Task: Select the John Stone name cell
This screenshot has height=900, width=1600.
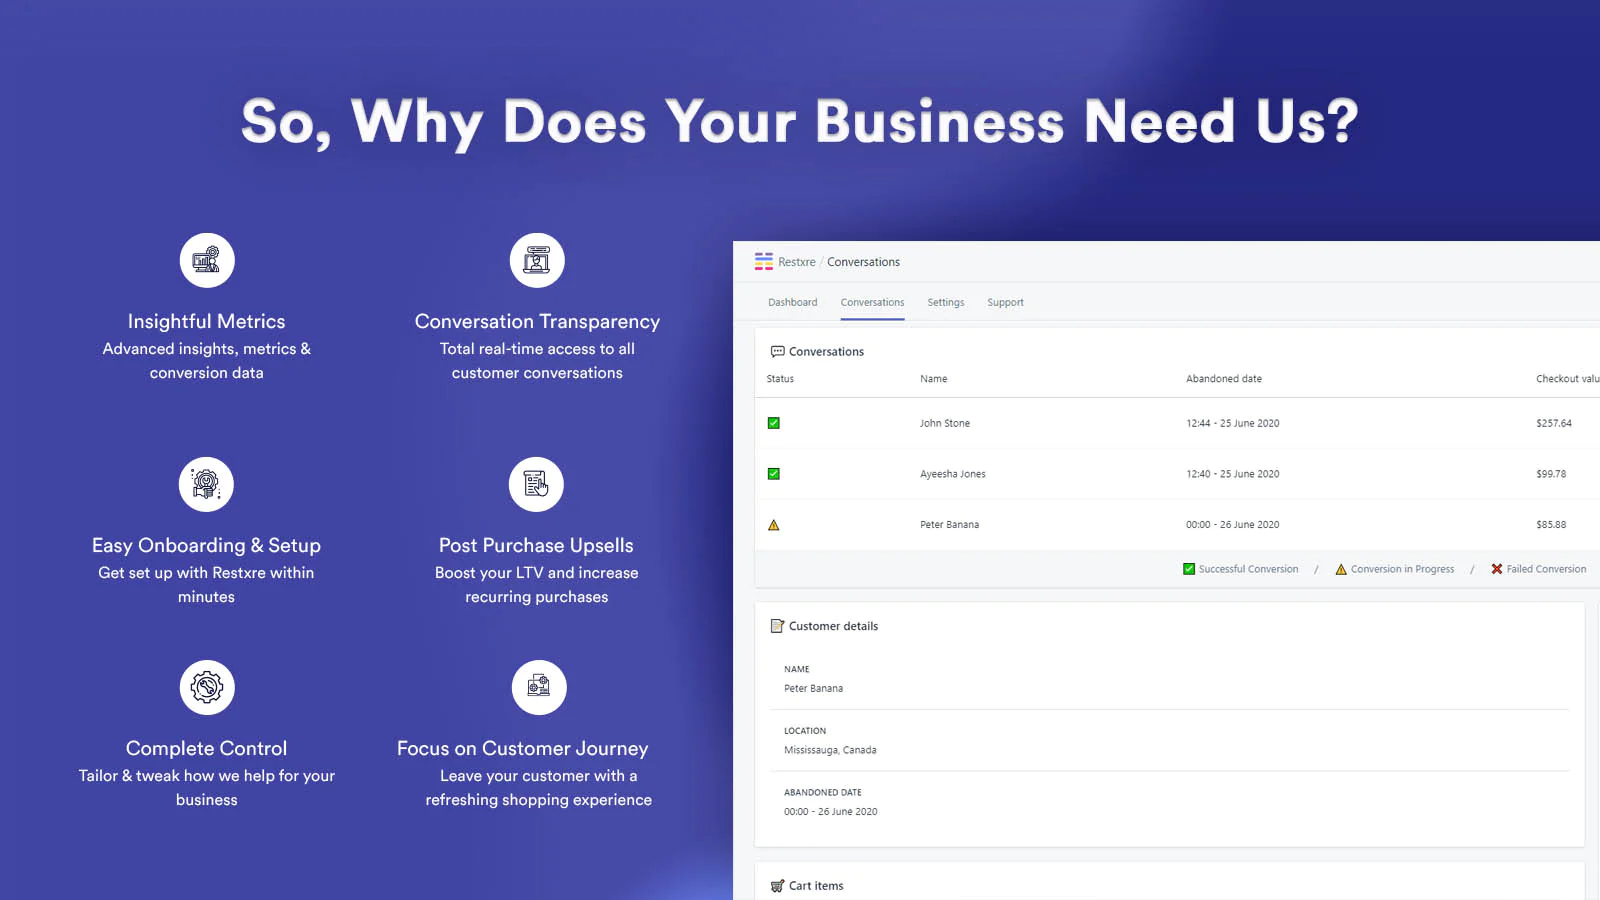Action: click(x=945, y=423)
